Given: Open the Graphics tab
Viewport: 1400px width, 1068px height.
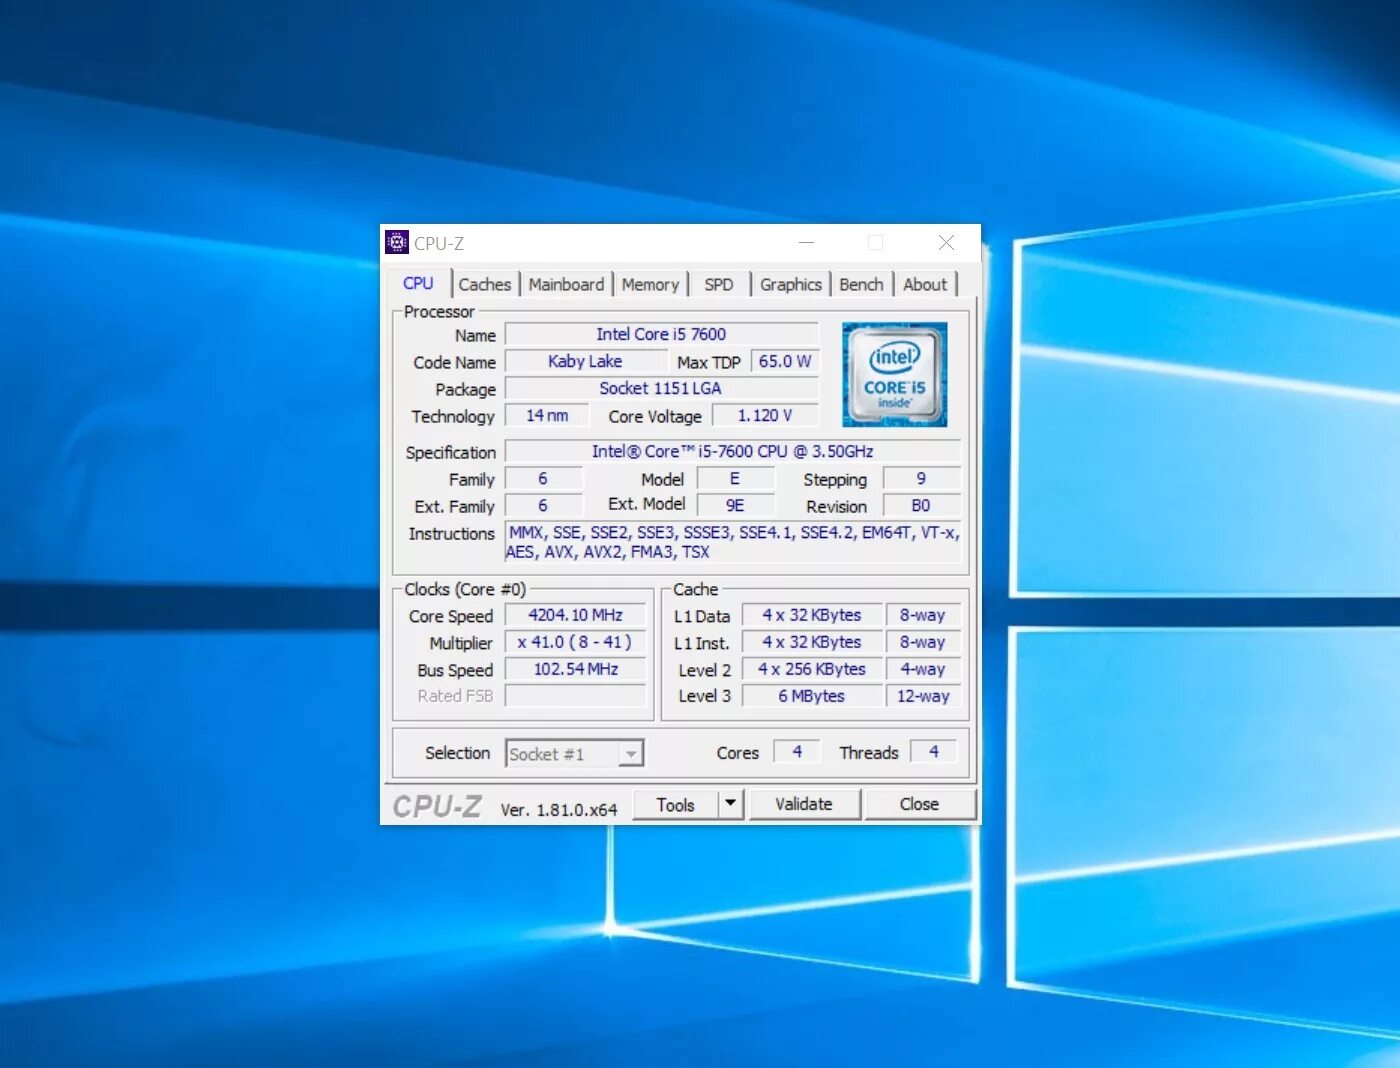Looking at the screenshot, I should (790, 284).
